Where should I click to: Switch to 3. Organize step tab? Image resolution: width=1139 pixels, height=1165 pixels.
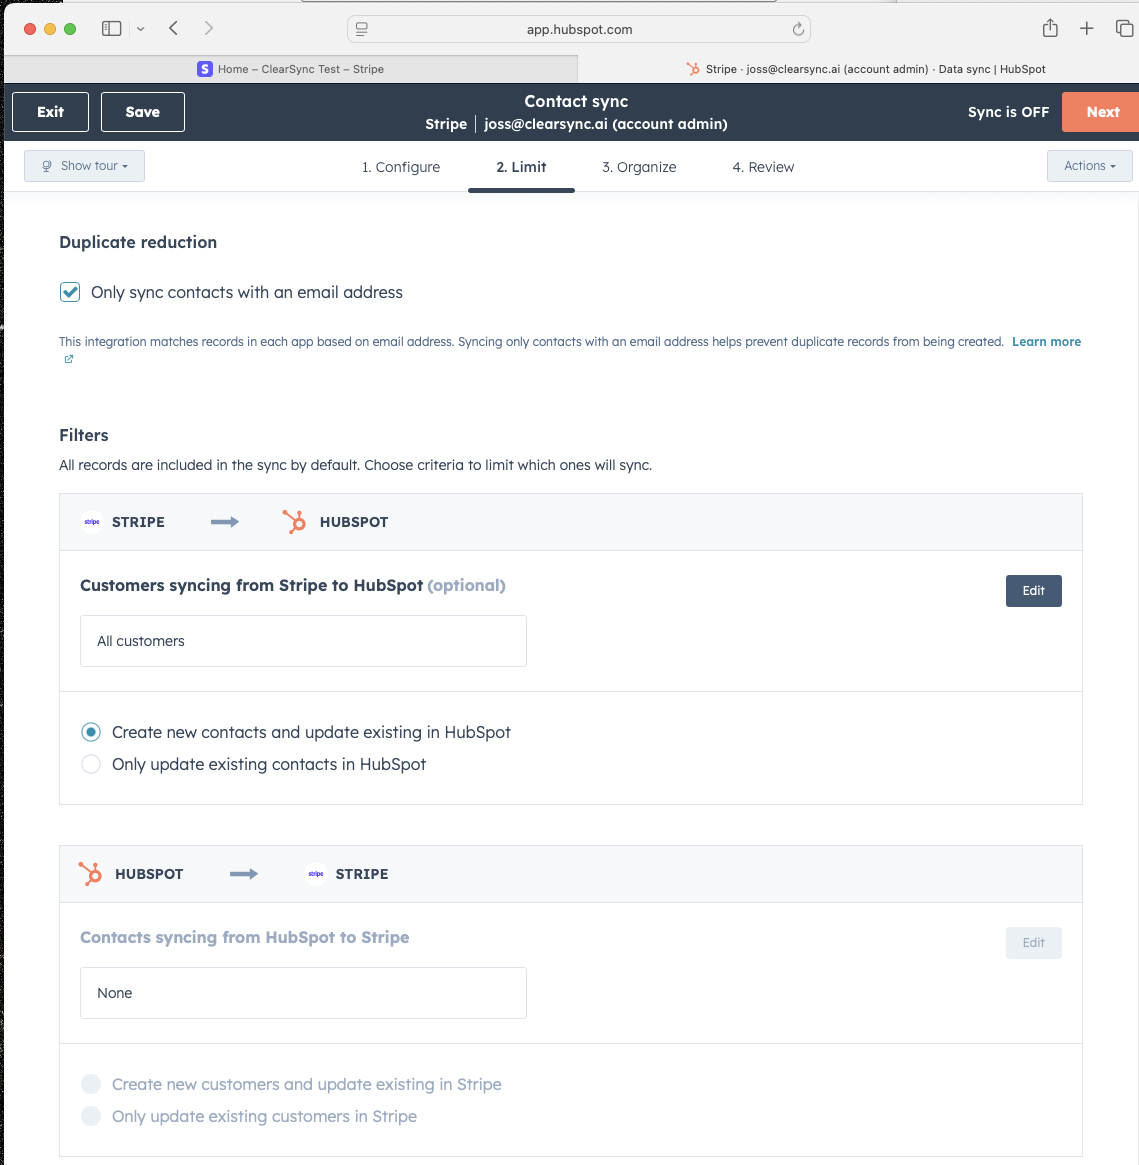pyautogui.click(x=639, y=167)
